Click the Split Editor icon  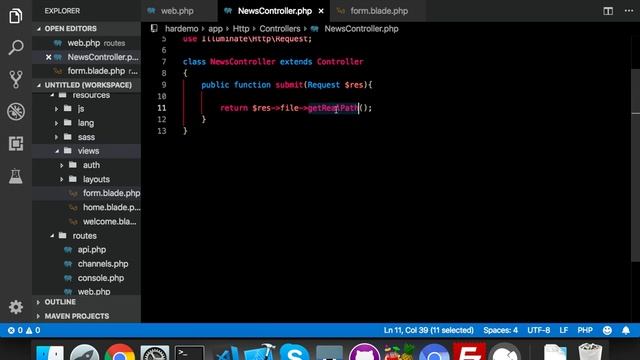(x=608, y=11)
